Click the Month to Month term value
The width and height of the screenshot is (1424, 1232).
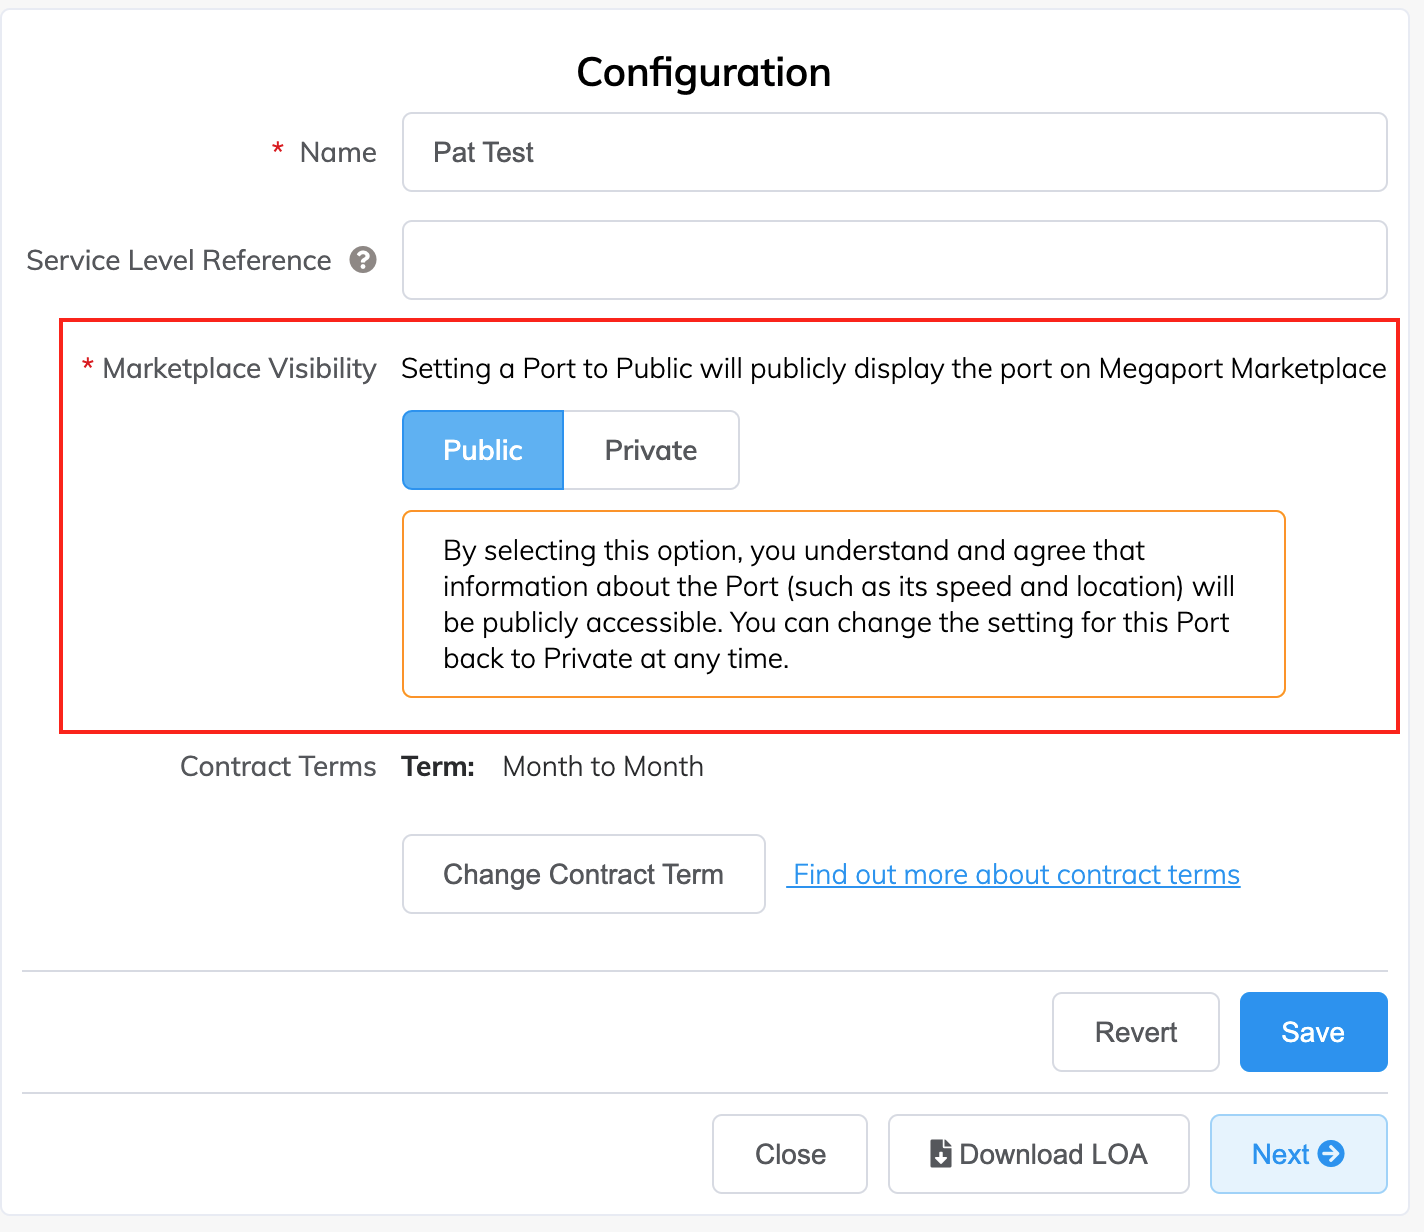point(603,766)
